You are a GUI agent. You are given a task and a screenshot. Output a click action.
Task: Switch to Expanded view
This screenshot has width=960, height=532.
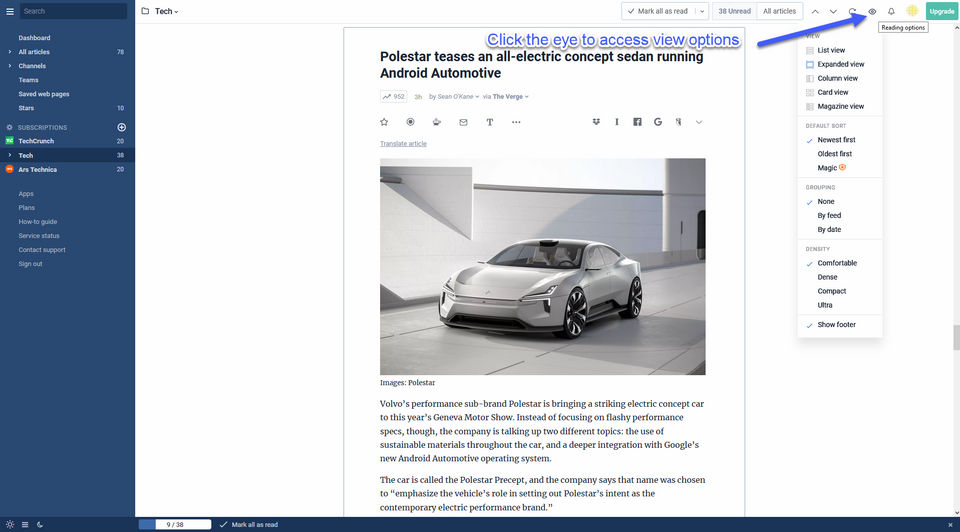coord(841,64)
